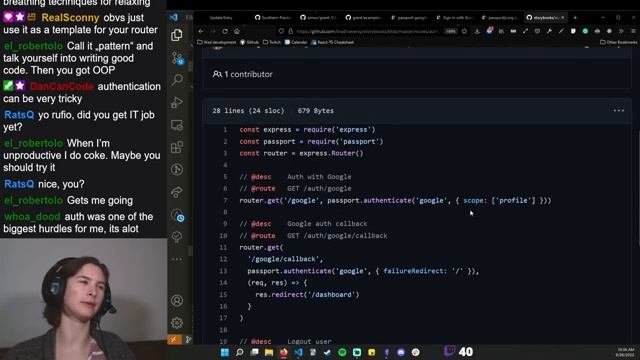Open Windows taskbar search
The height and width of the screenshot is (360, 640).
[x=240, y=352]
